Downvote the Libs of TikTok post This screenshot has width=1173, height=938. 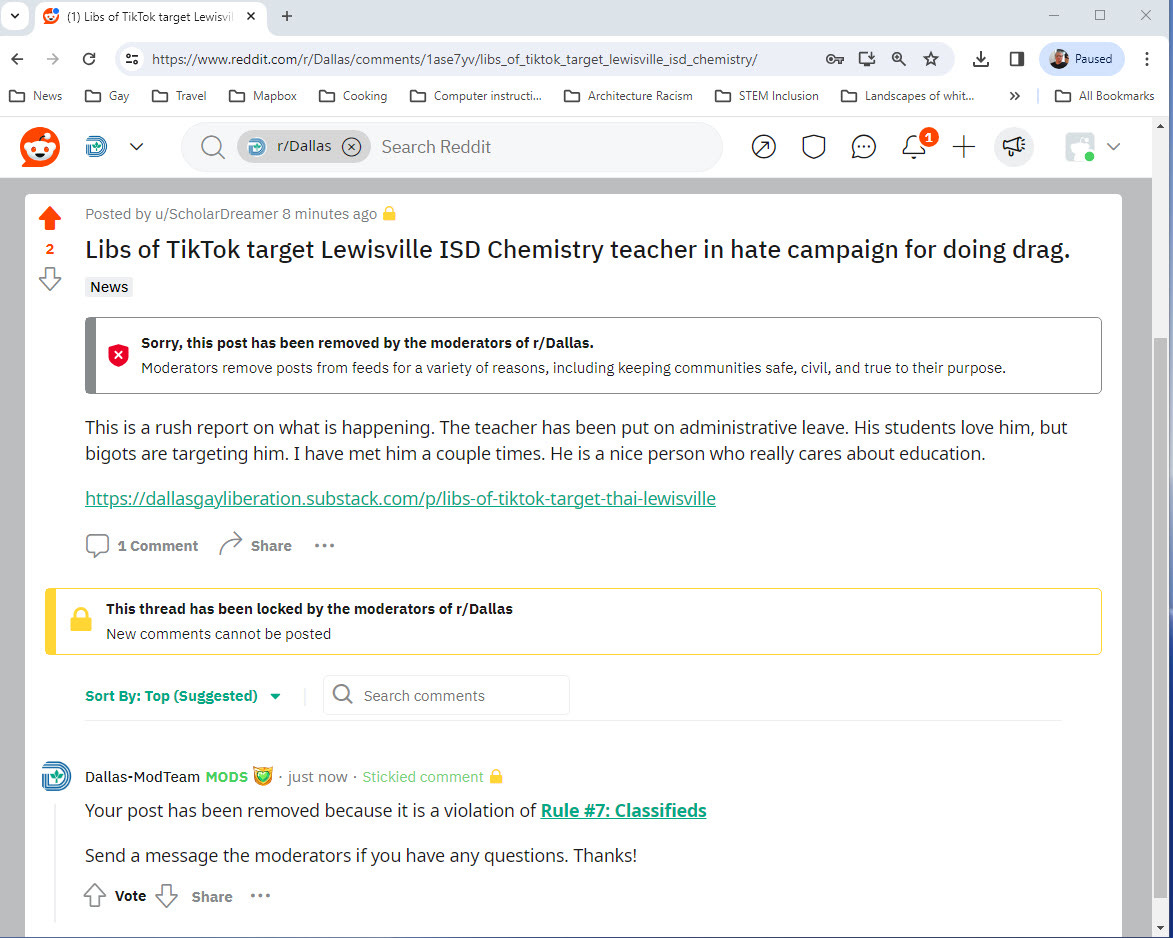tap(50, 279)
